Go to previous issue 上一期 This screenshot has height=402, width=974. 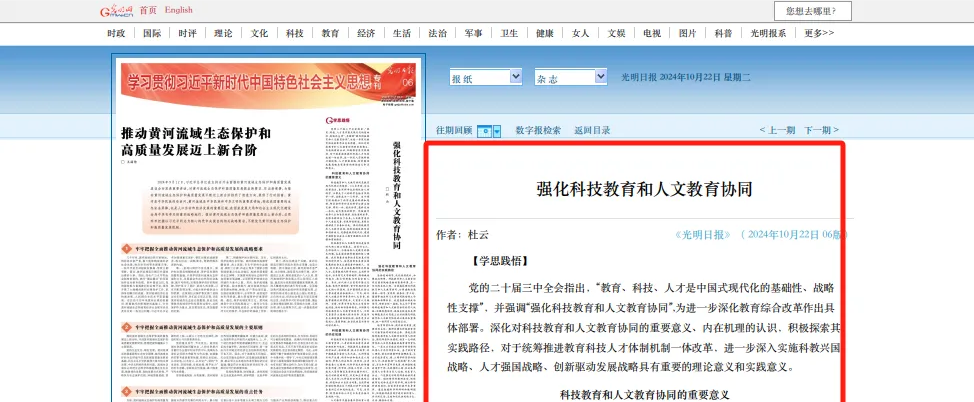[x=778, y=130]
